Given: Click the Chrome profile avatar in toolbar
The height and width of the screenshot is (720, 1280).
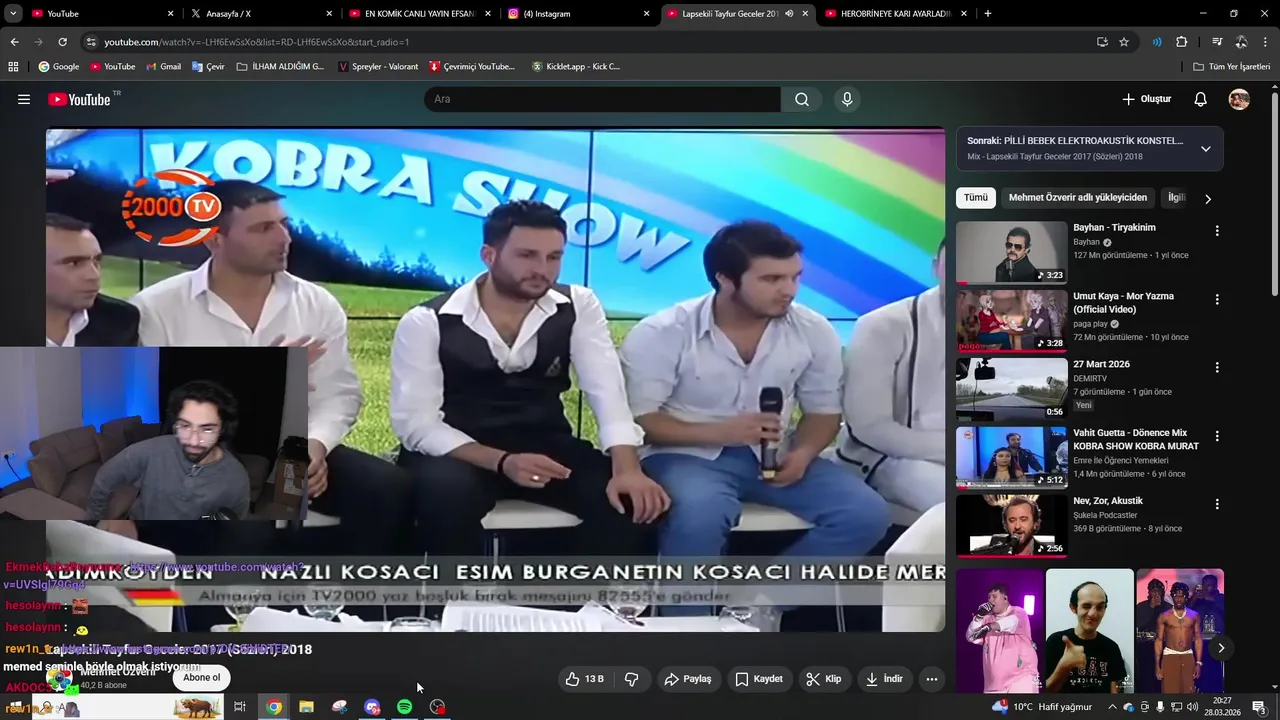Looking at the screenshot, I should 1241,42.
